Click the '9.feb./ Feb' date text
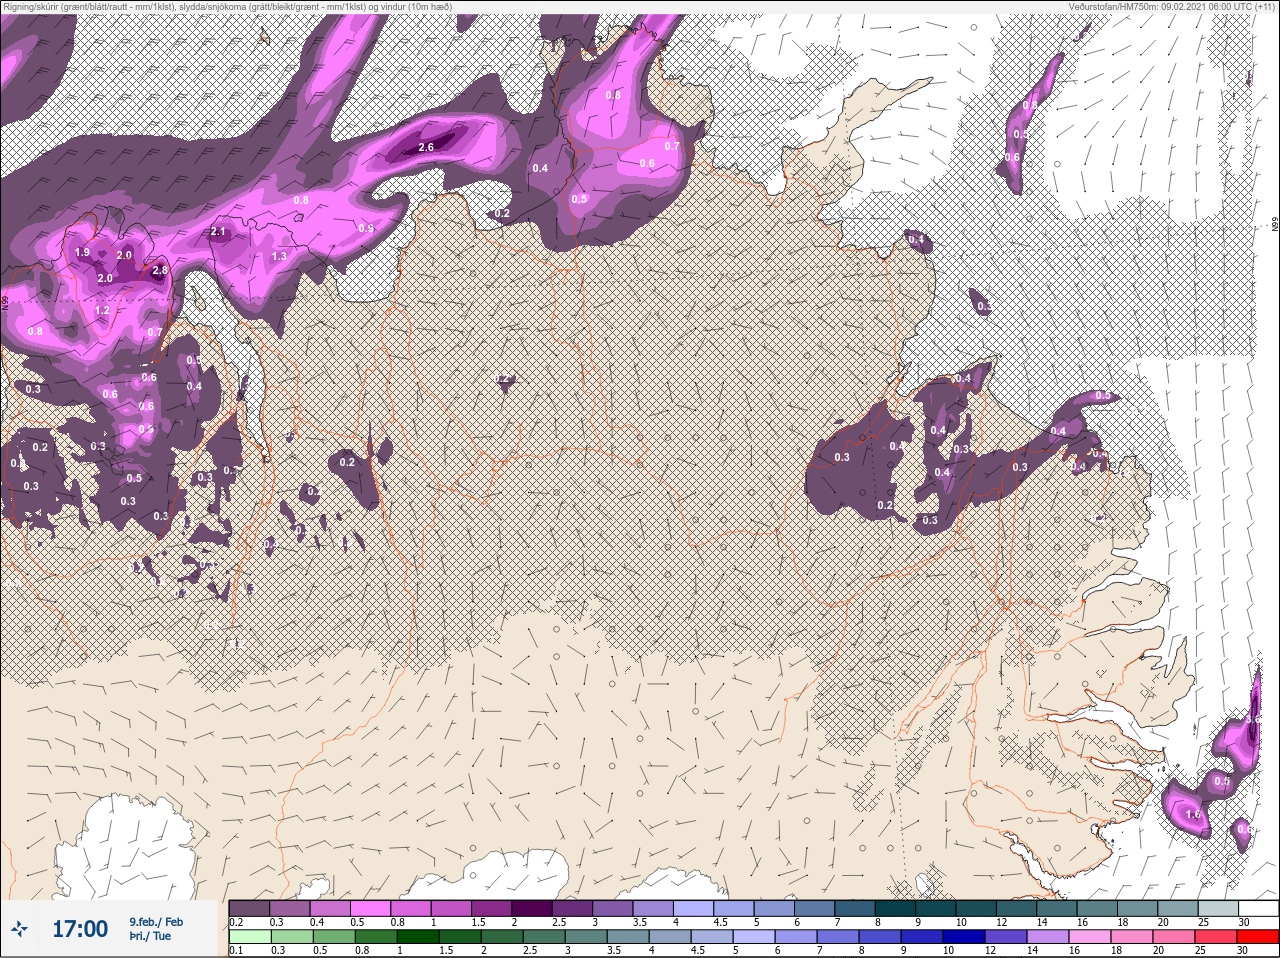1280x958 pixels. [x=156, y=922]
